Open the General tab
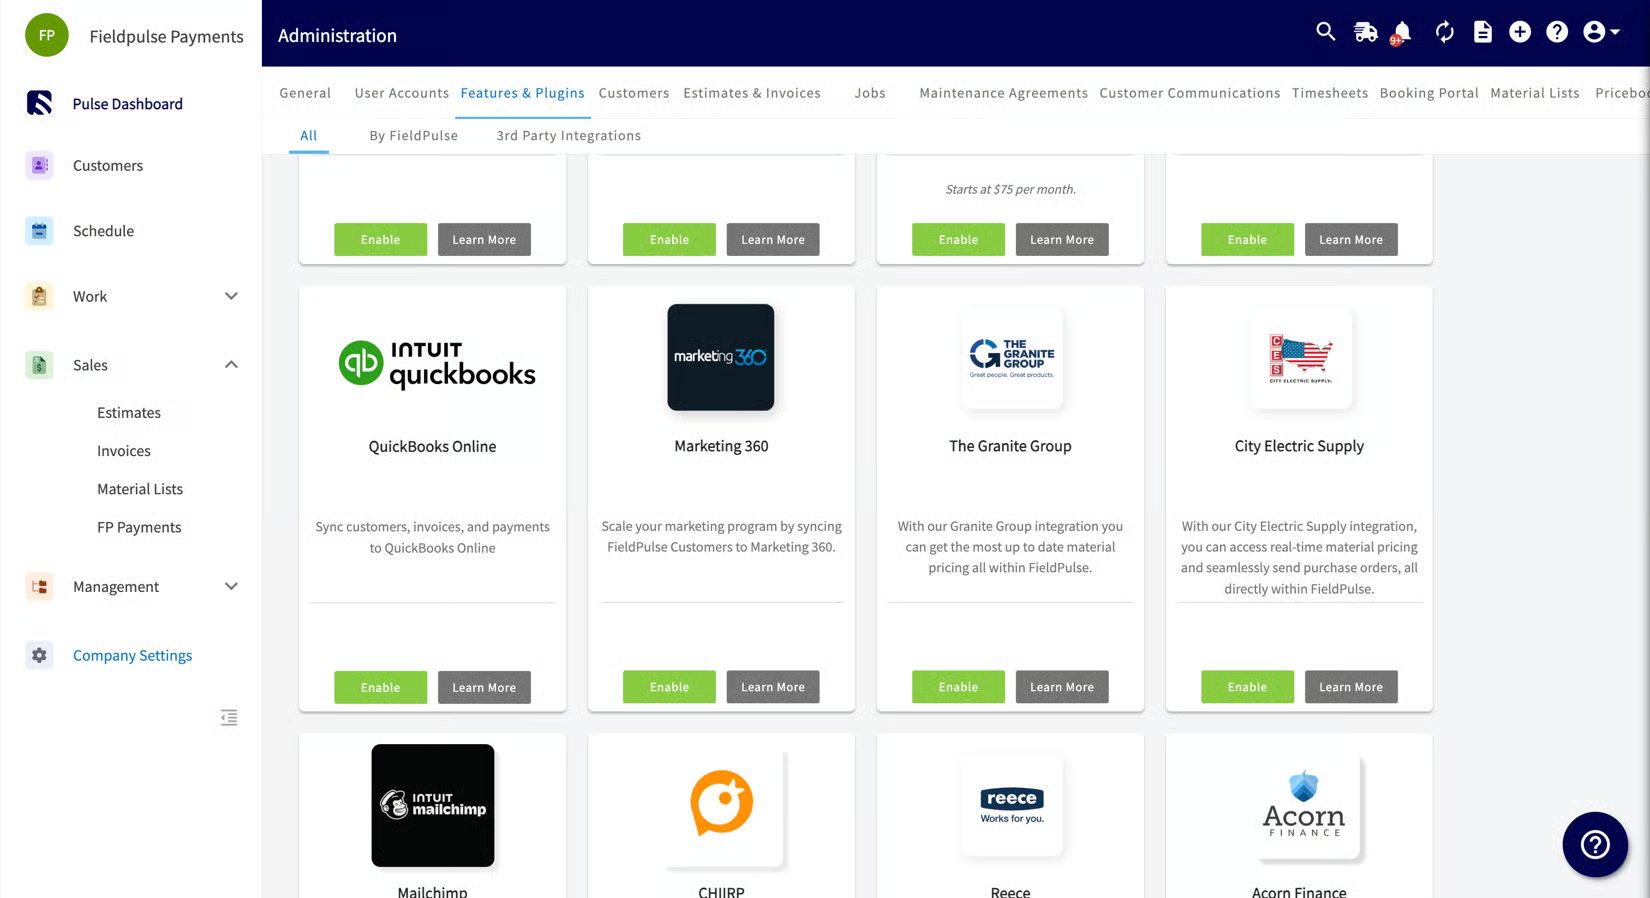Viewport: 1650px width, 898px height. [305, 93]
